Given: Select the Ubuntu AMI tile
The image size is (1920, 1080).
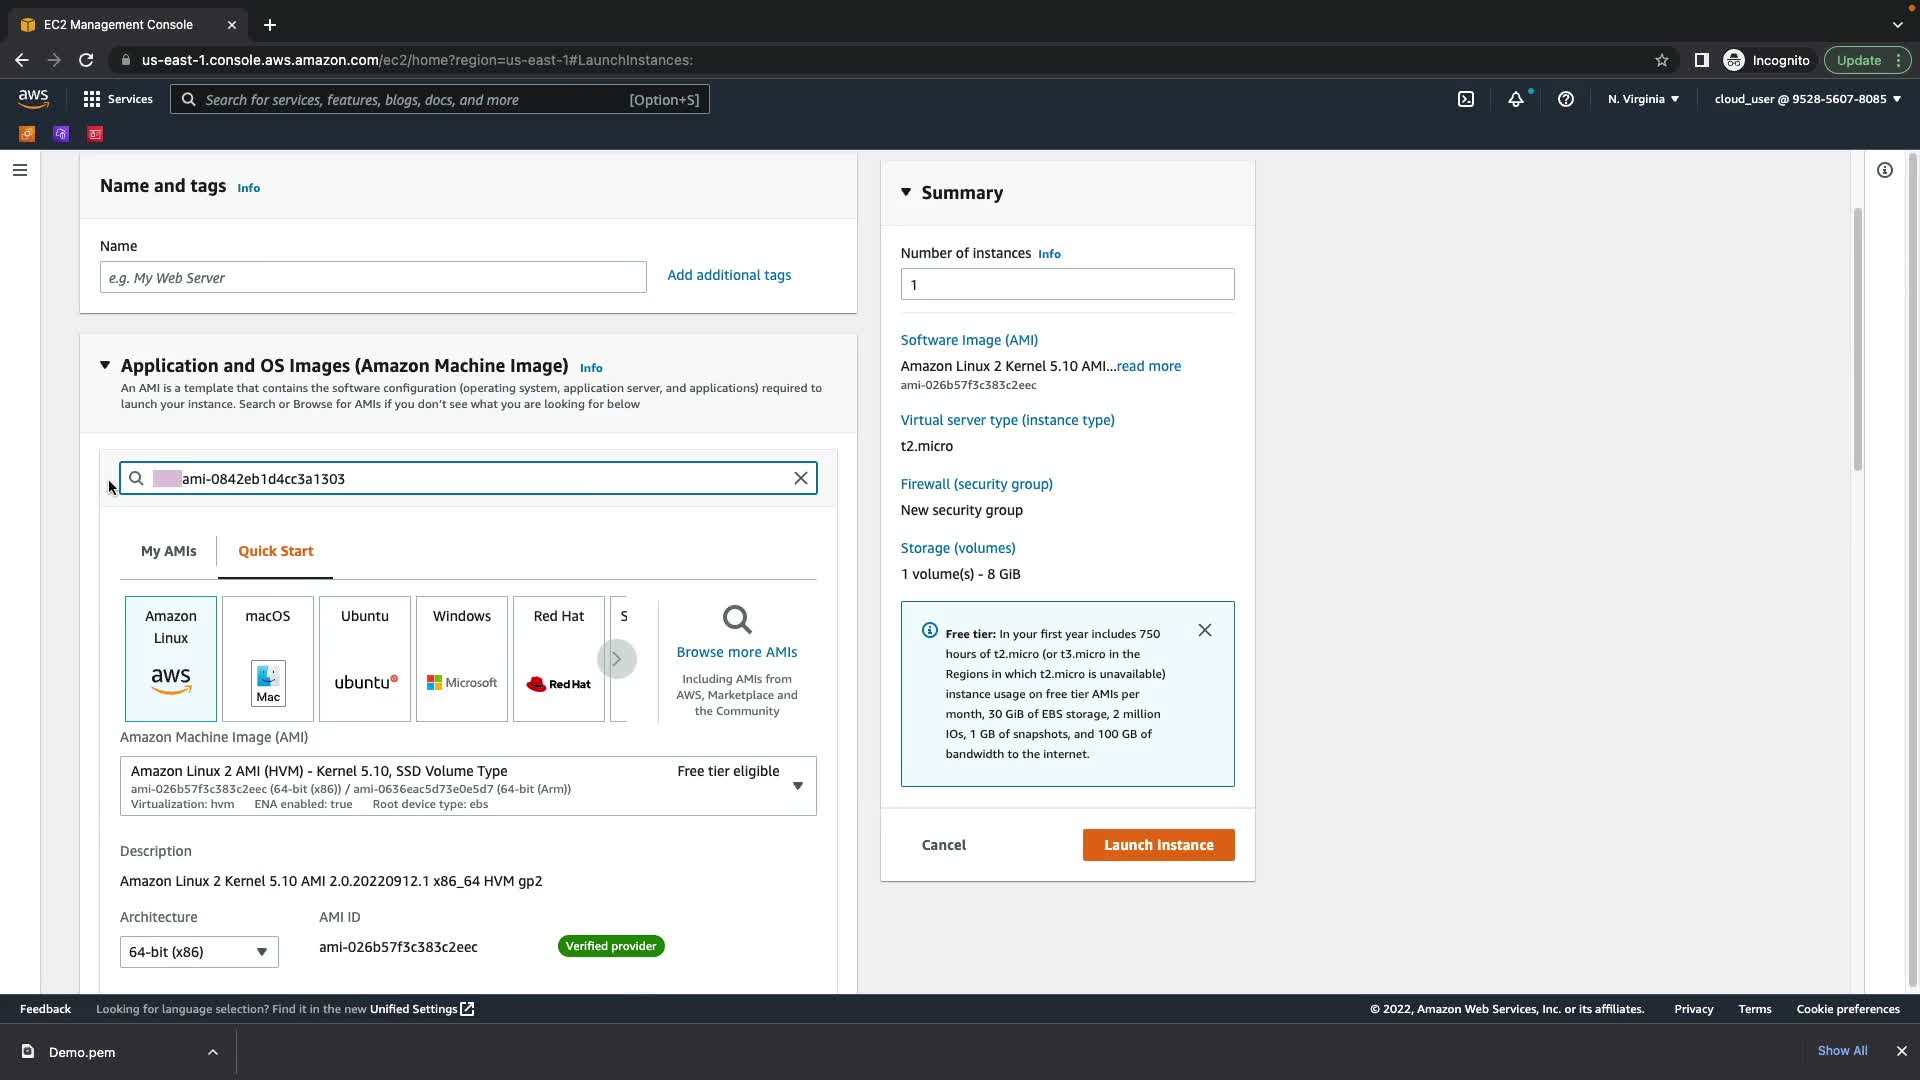Looking at the screenshot, I should coord(365,658).
